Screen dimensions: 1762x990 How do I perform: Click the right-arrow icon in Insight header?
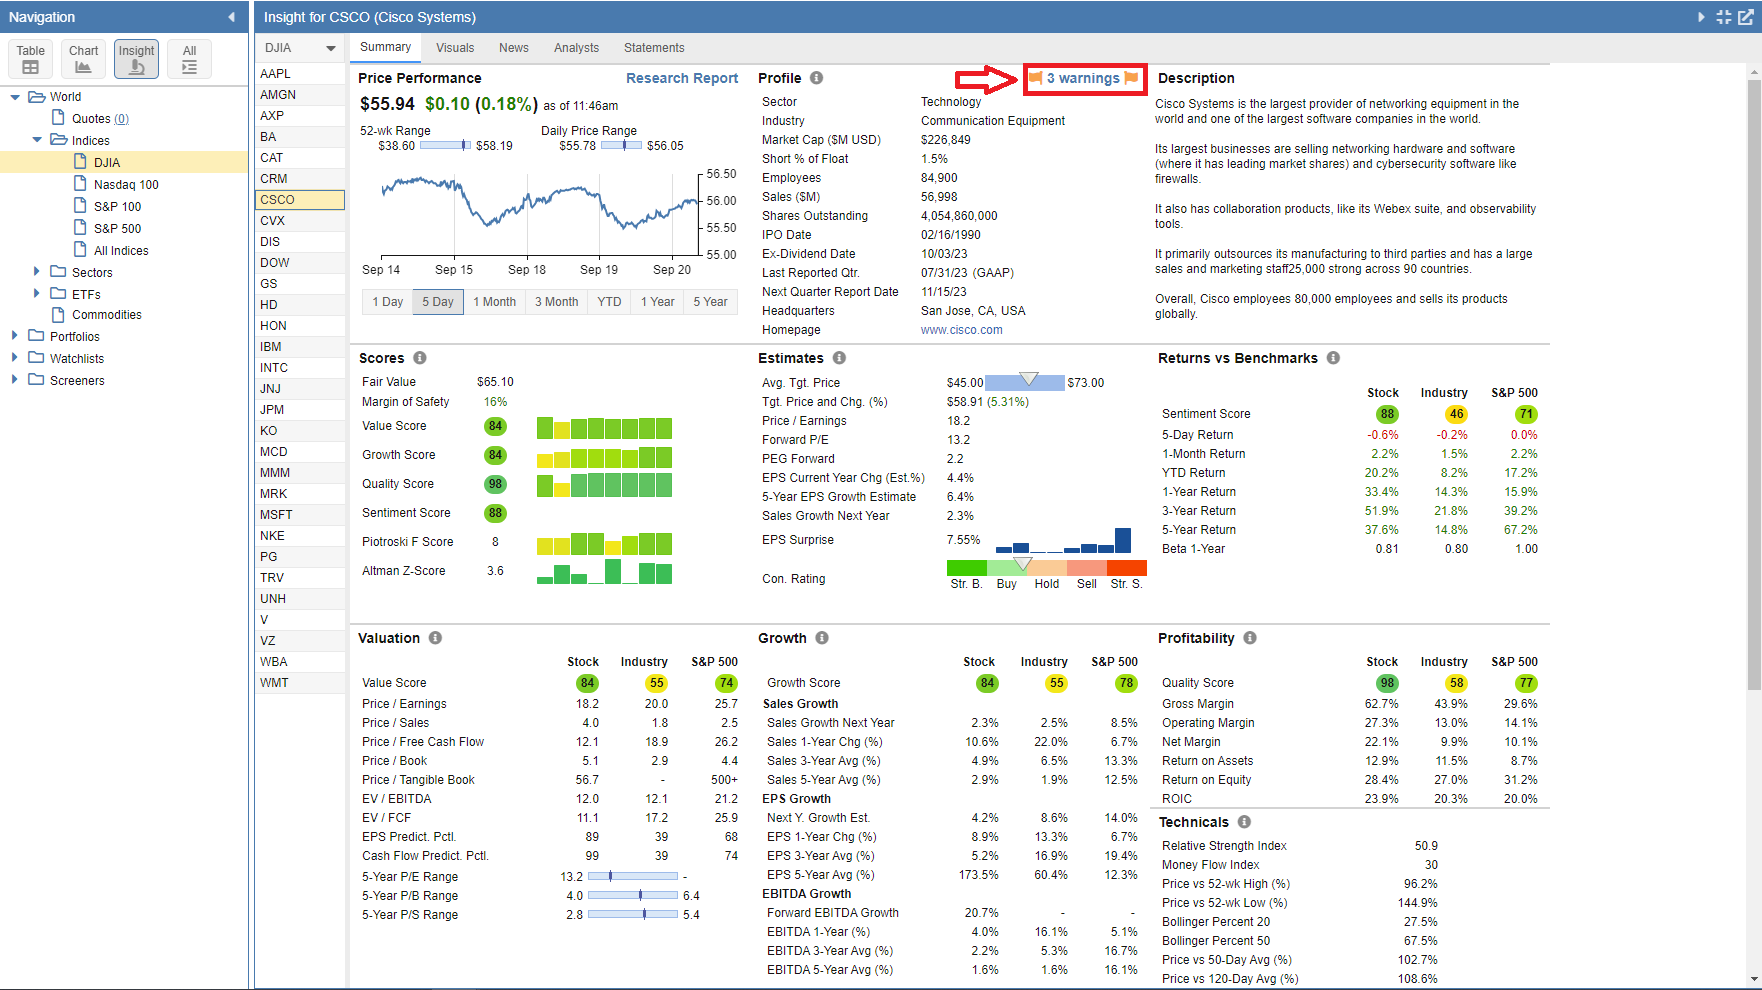1701,17
